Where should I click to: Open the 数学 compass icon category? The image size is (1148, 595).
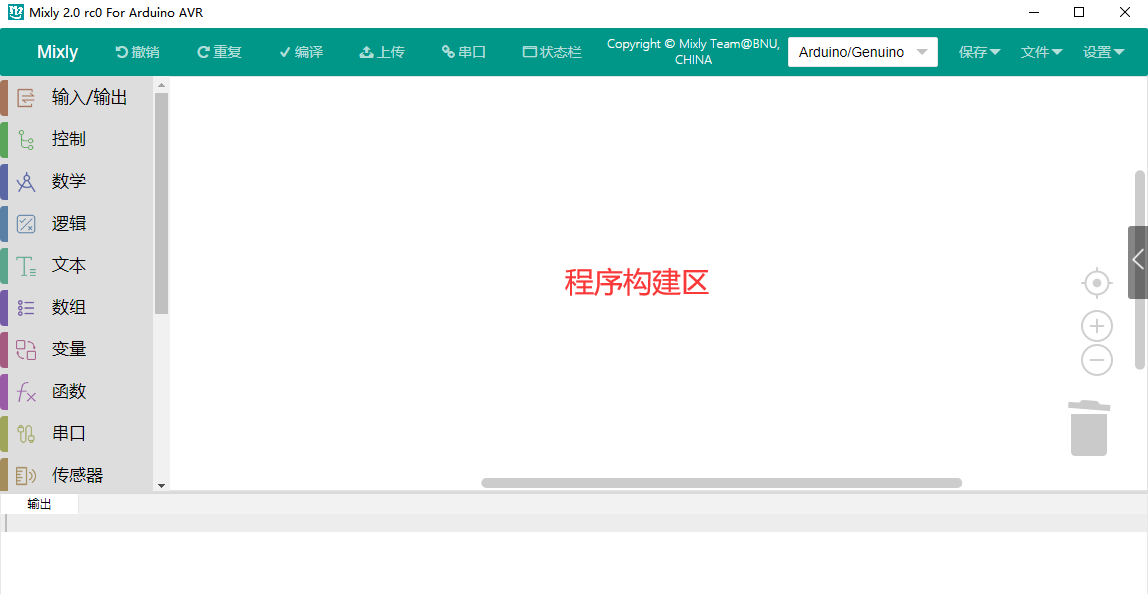pyautogui.click(x=26, y=182)
